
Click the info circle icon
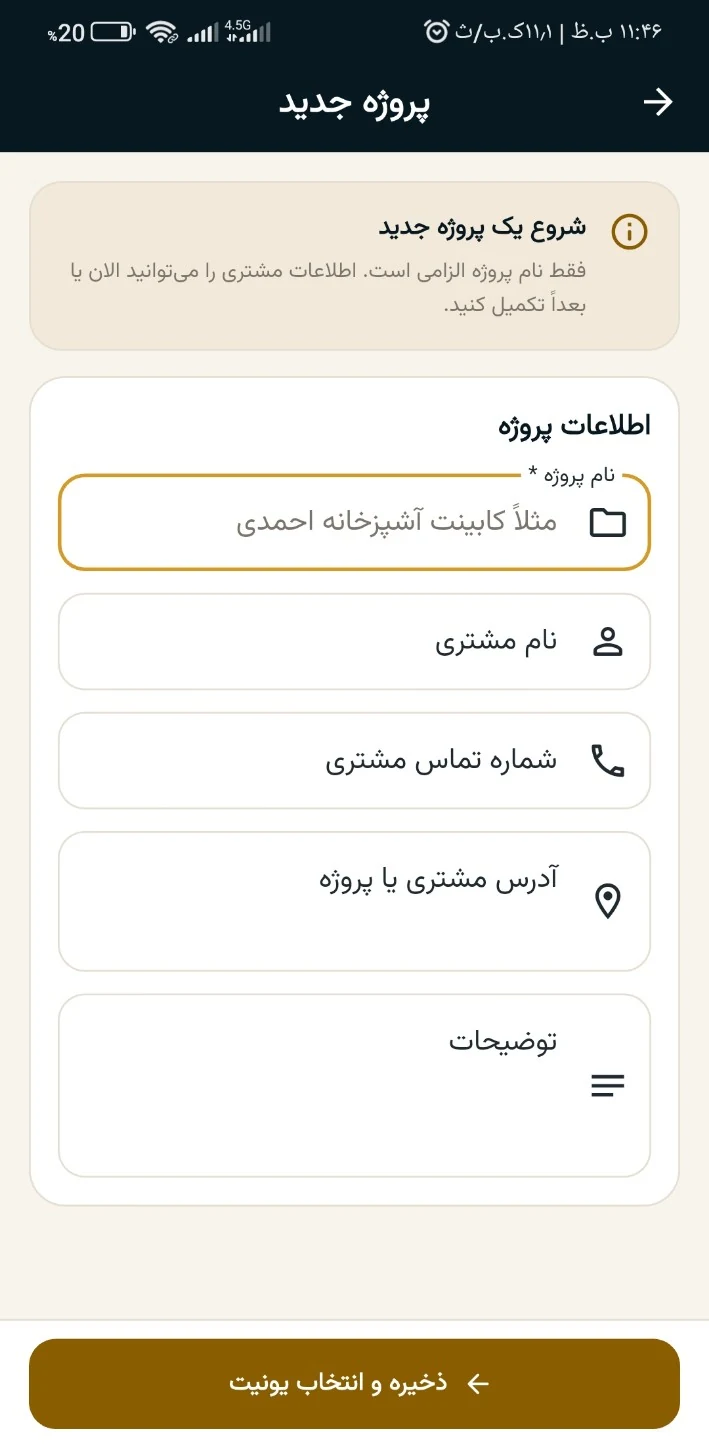click(629, 232)
